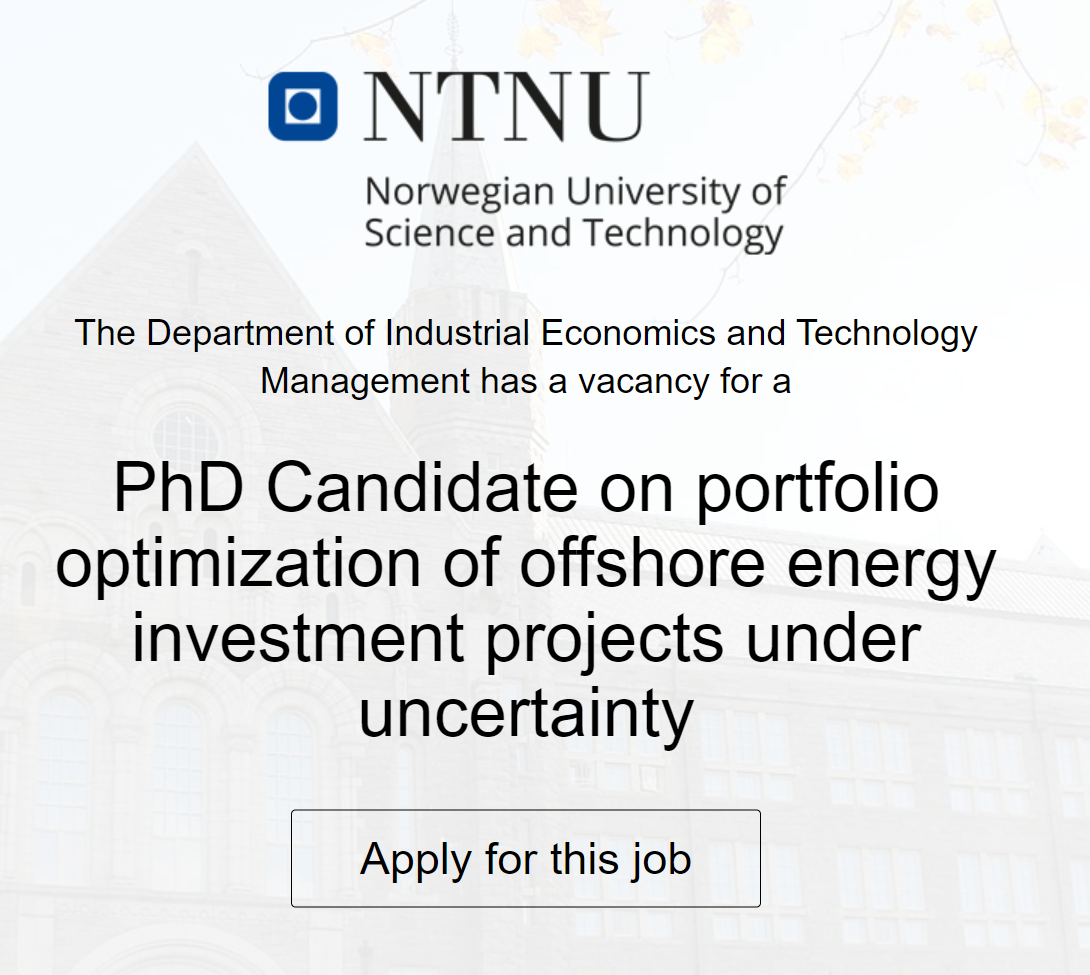The height and width of the screenshot is (975, 1090).
Task: Click the NTNU wordmark text
Action: tap(506, 106)
